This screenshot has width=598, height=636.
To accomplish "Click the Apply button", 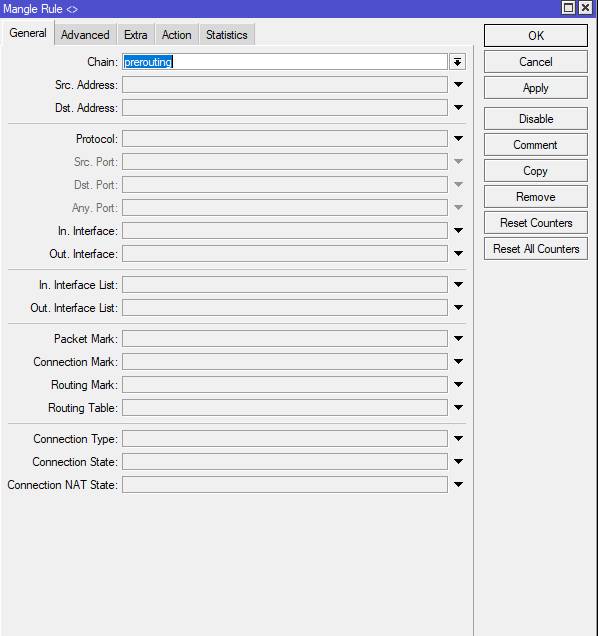I will coord(536,88).
